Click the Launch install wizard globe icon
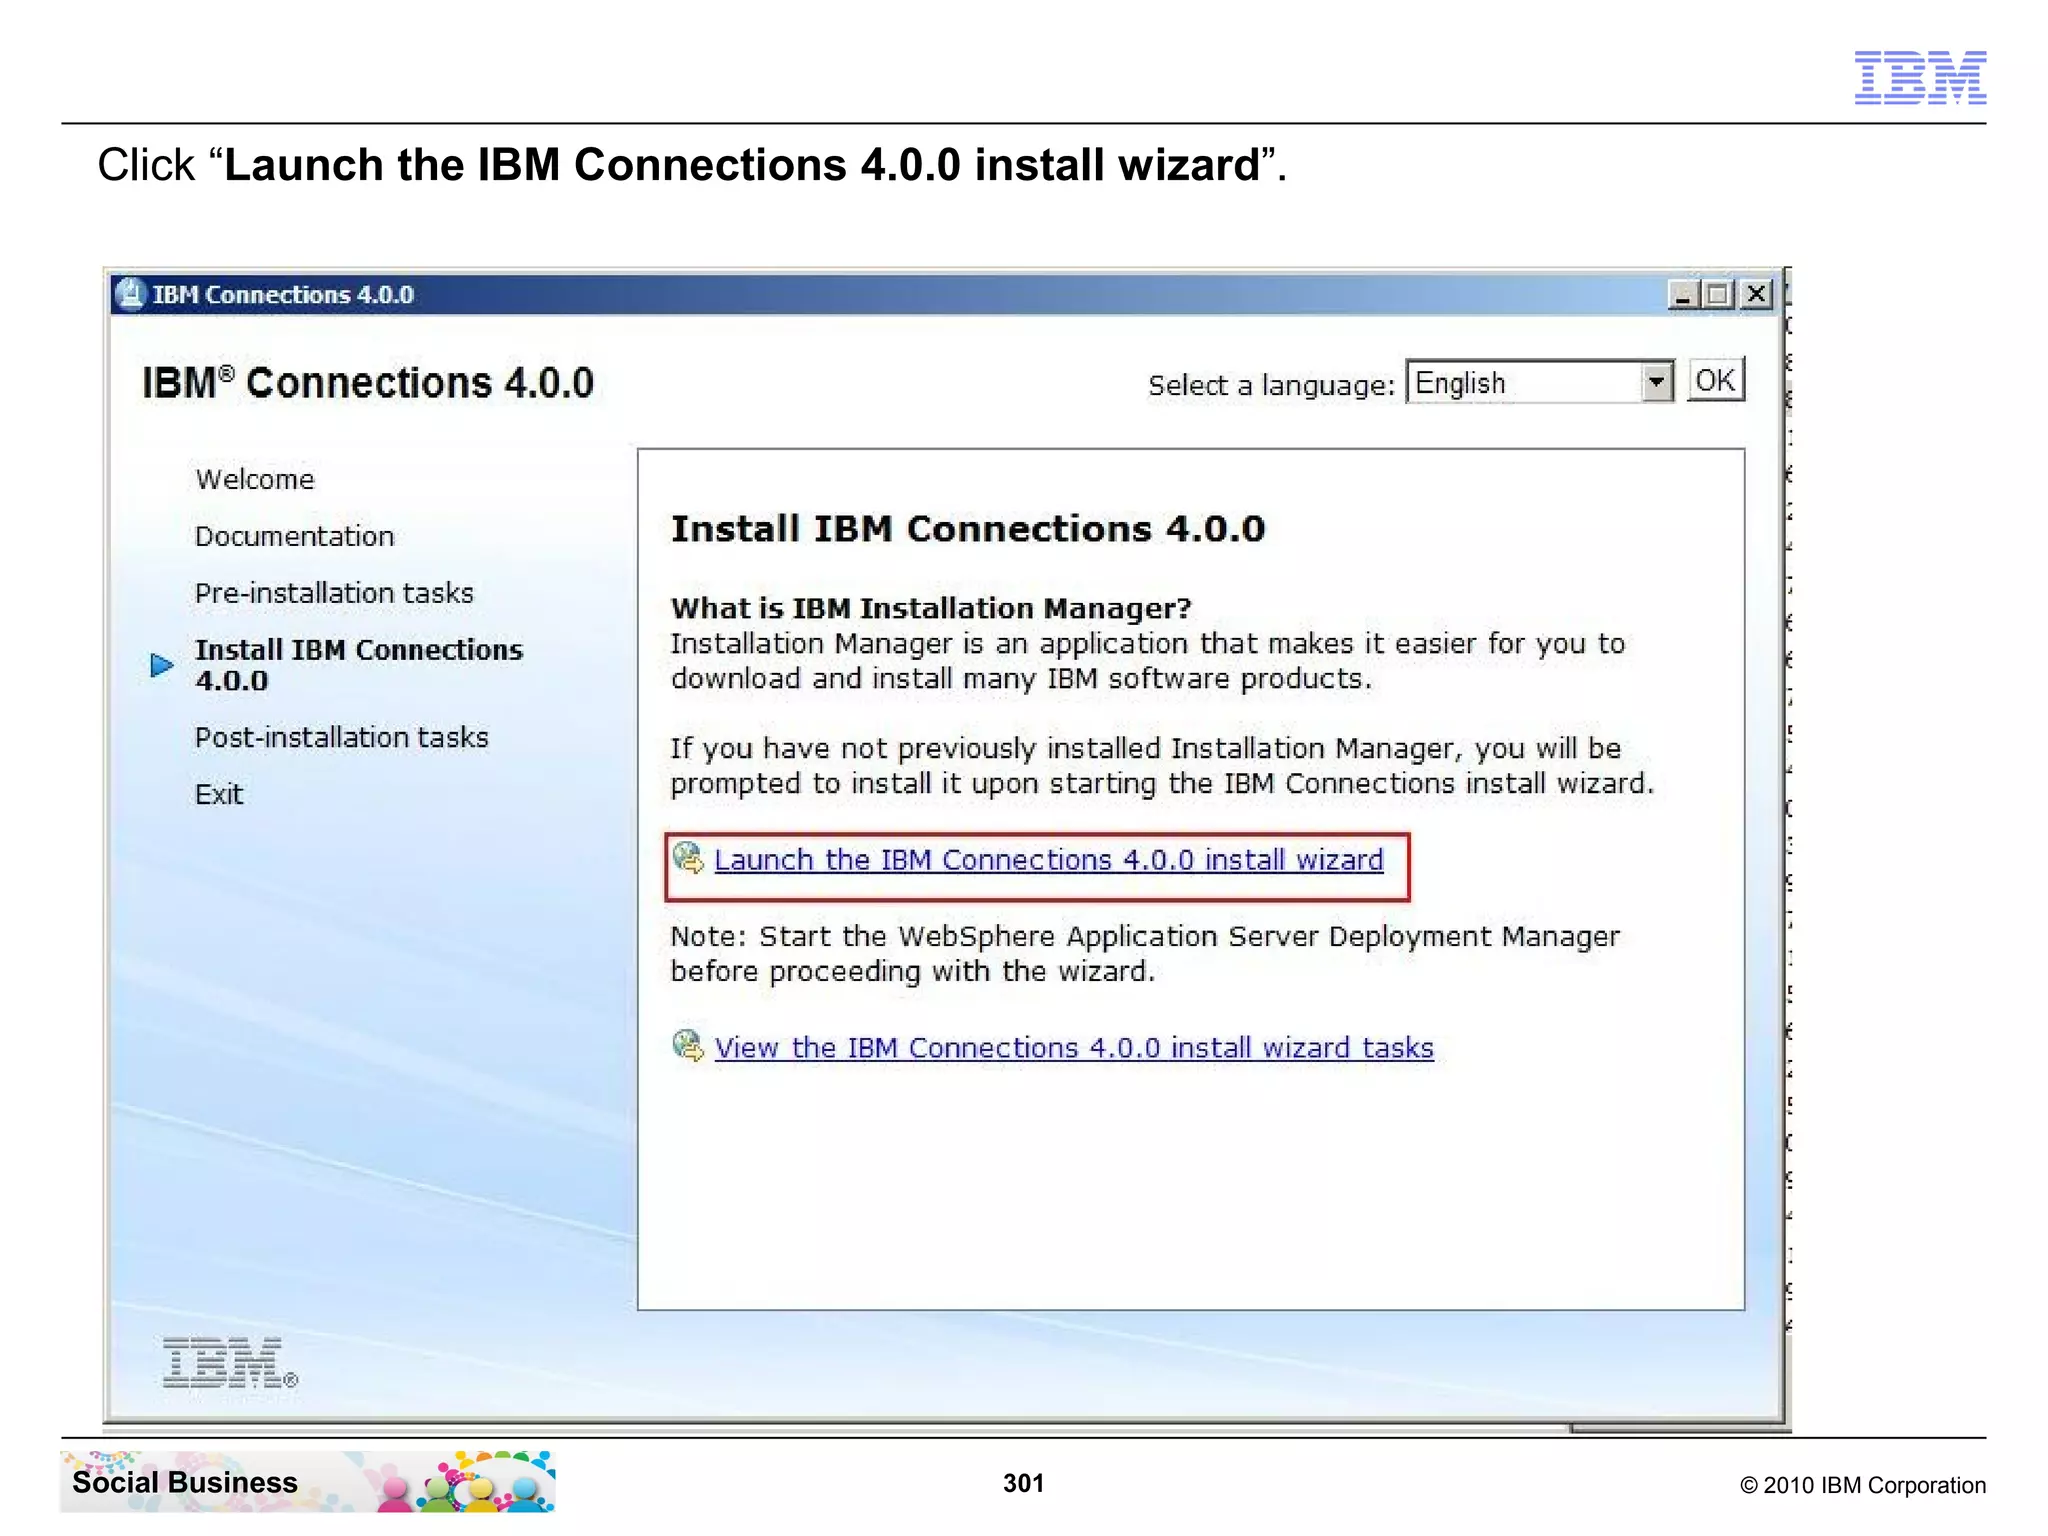 (x=688, y=858)
